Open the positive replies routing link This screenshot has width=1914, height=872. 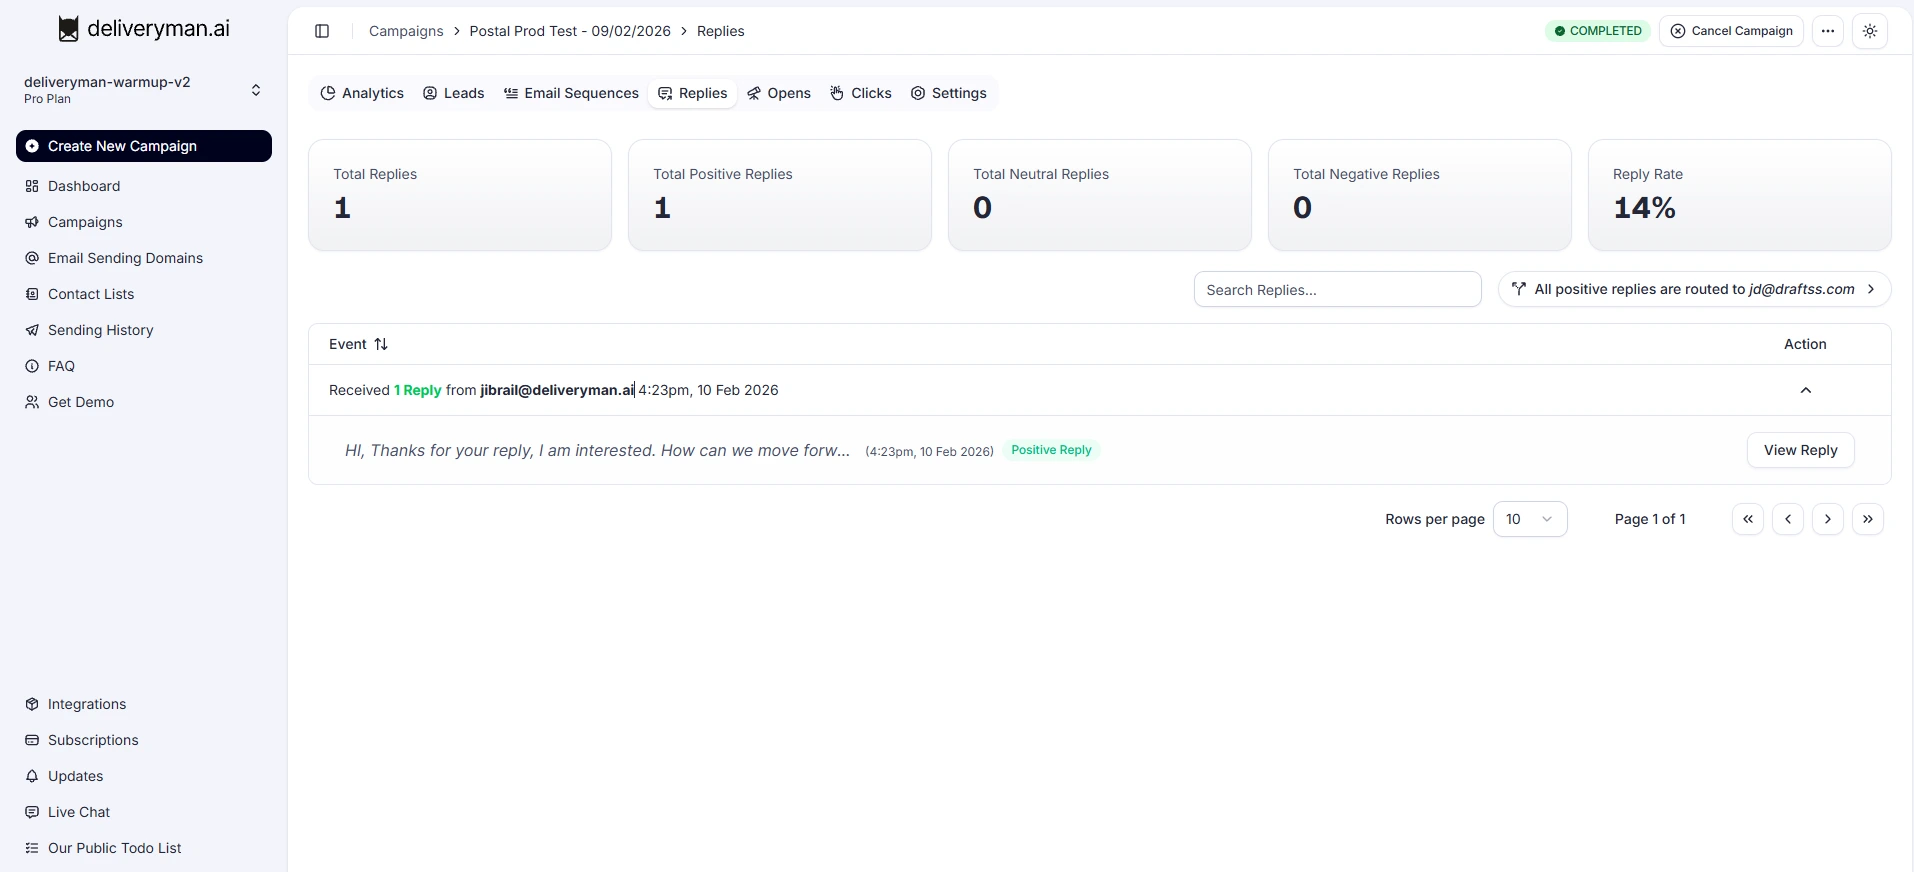click(1693, 289)
